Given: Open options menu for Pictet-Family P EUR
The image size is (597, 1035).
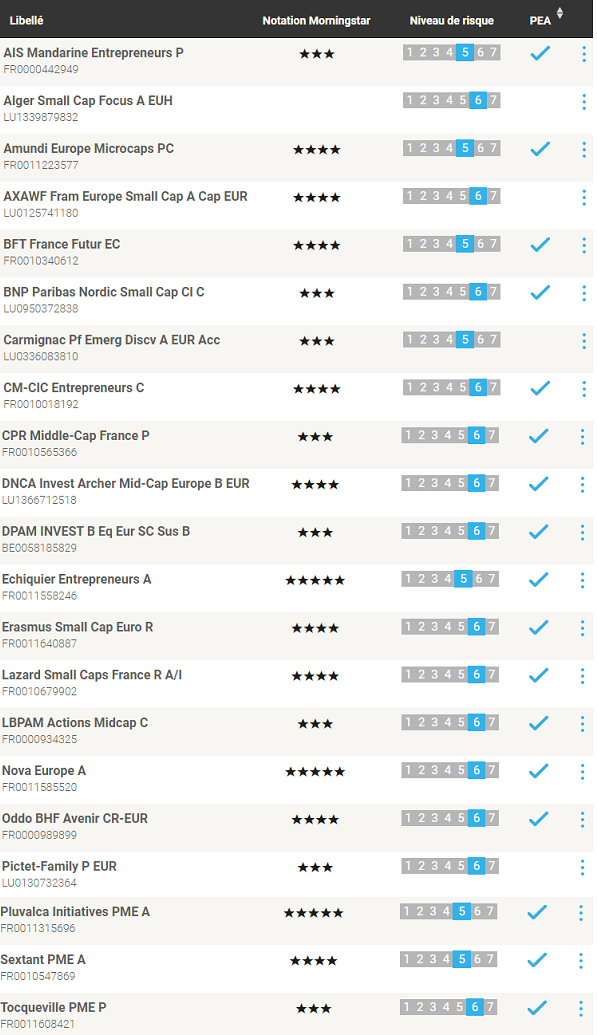Looking at the screenshot, I should [x=582, y=867].
